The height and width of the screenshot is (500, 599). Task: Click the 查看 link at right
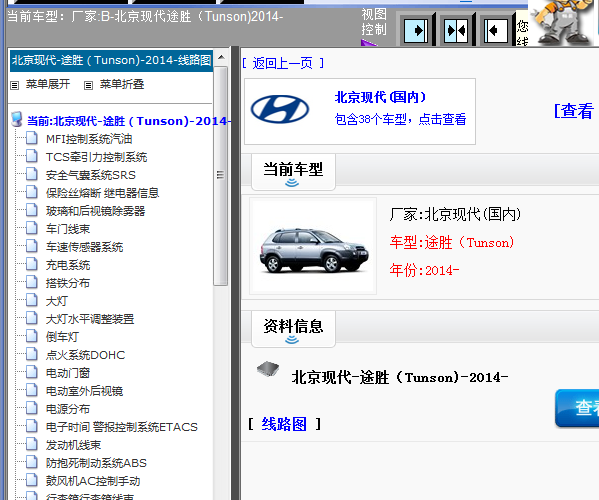(575, 111)
